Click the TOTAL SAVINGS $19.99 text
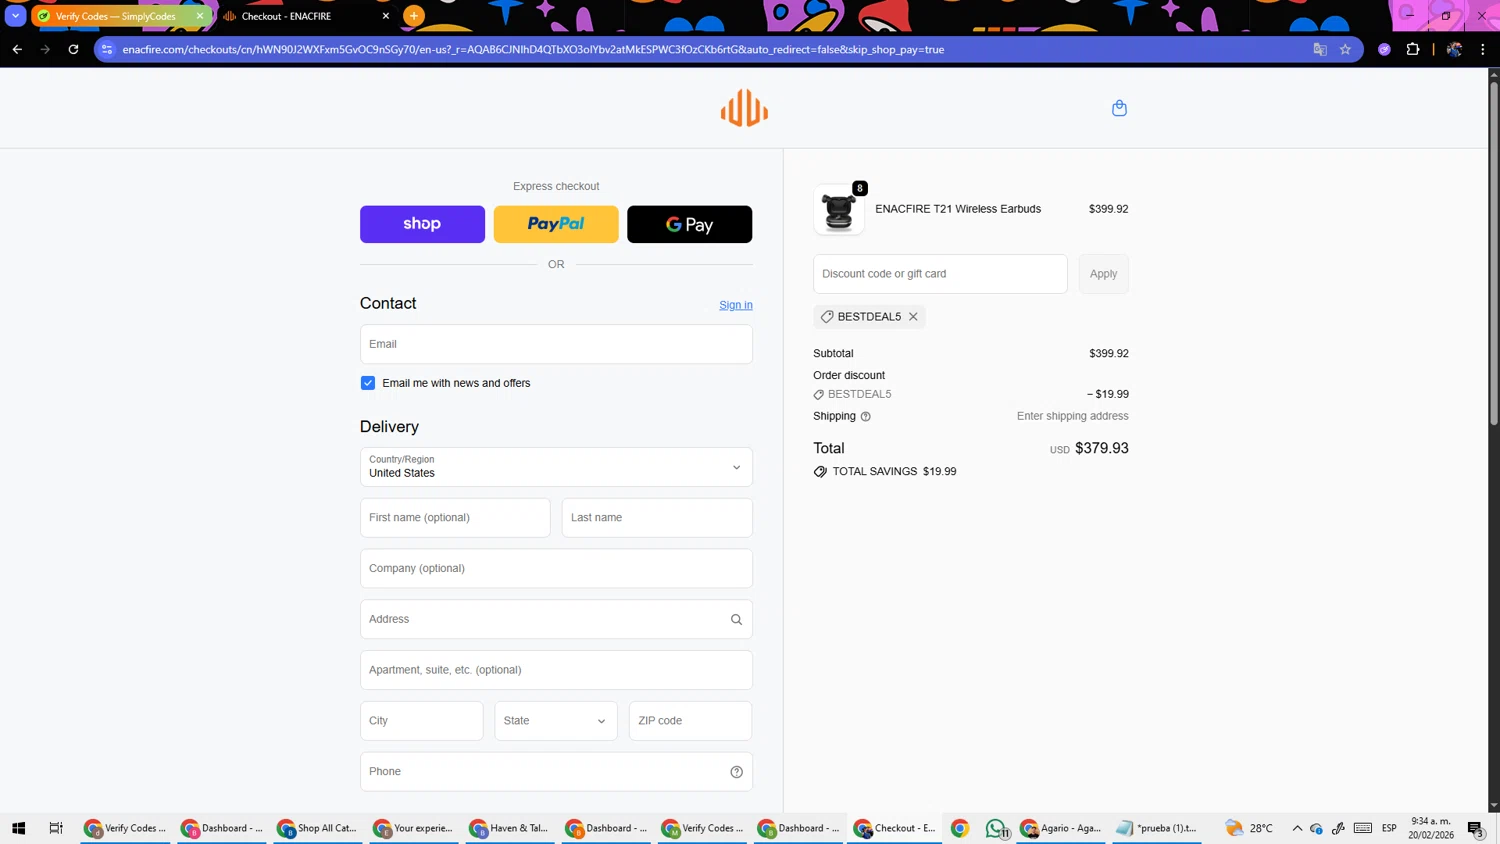 click(x=894, y=472)
